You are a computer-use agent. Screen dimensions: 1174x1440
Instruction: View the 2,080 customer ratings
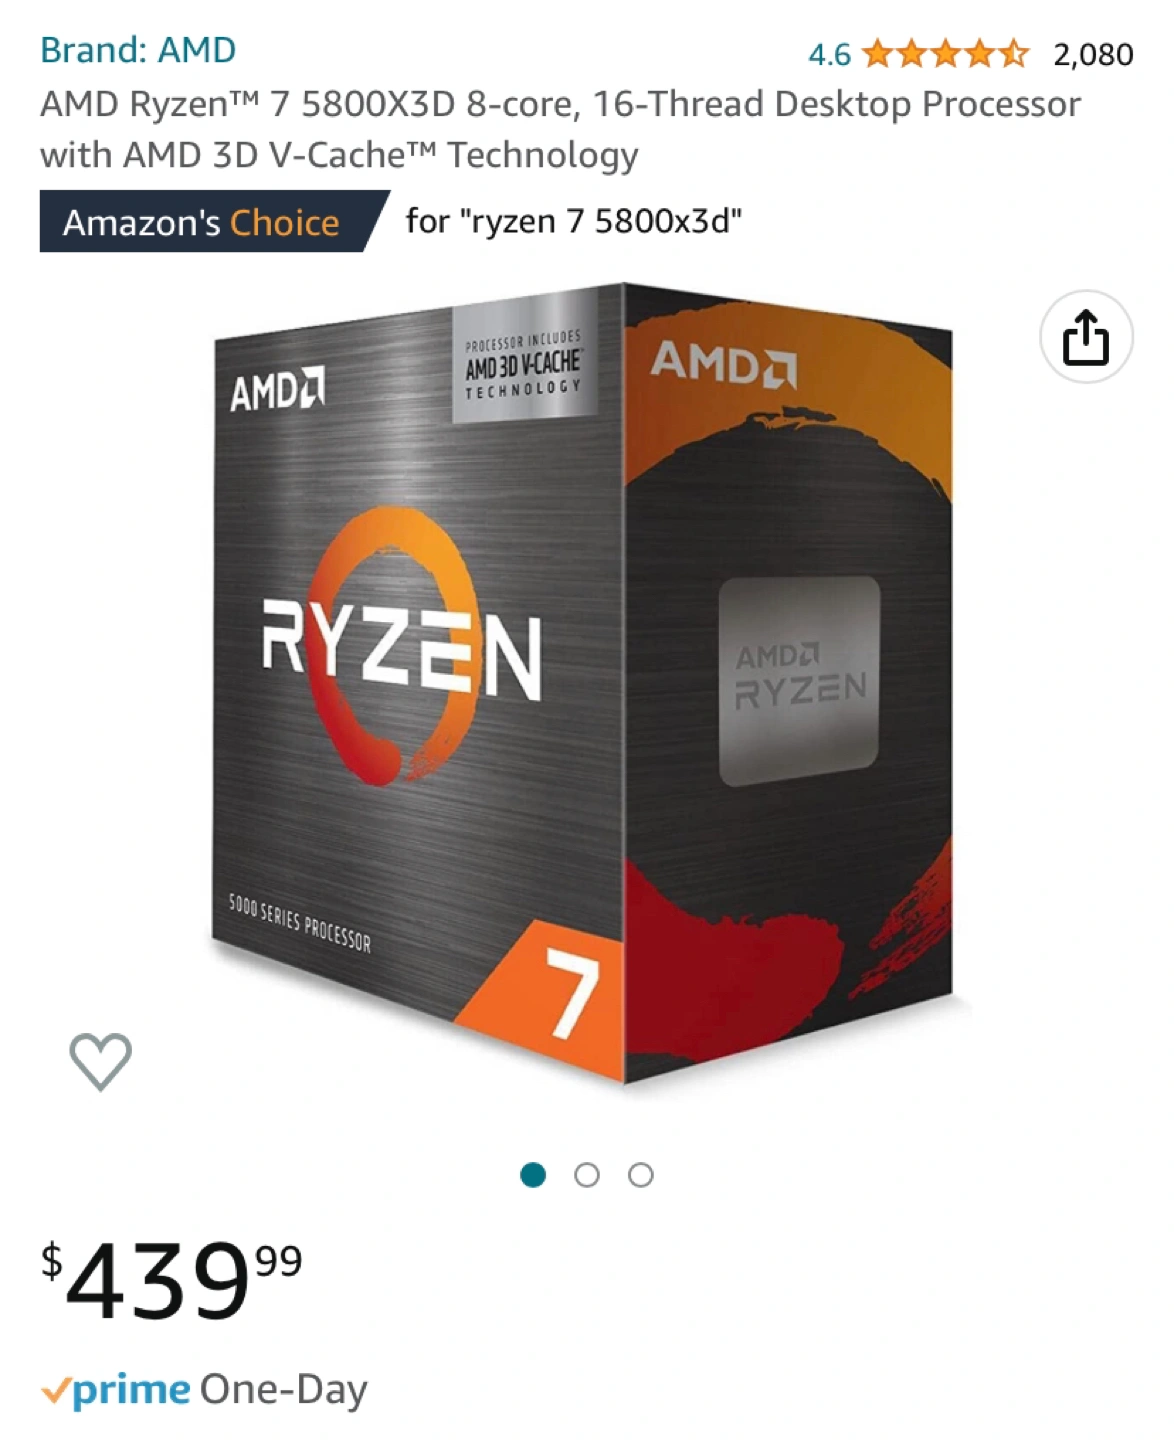[1093, 54]
